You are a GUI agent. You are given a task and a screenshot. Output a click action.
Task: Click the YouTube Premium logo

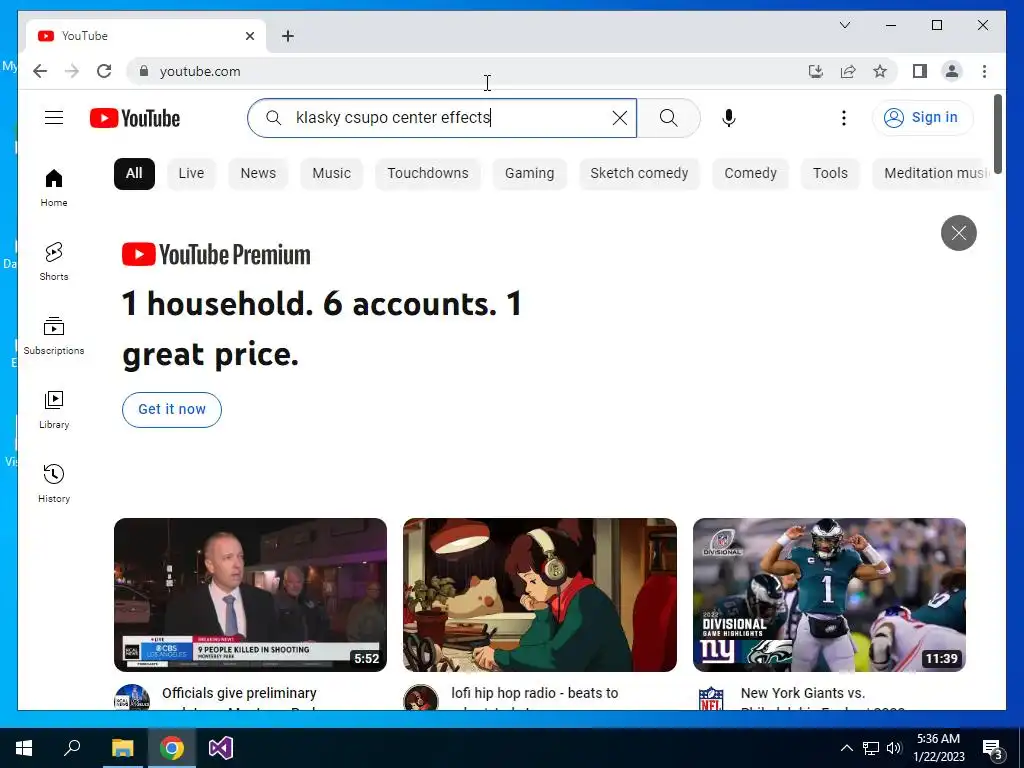216,255
